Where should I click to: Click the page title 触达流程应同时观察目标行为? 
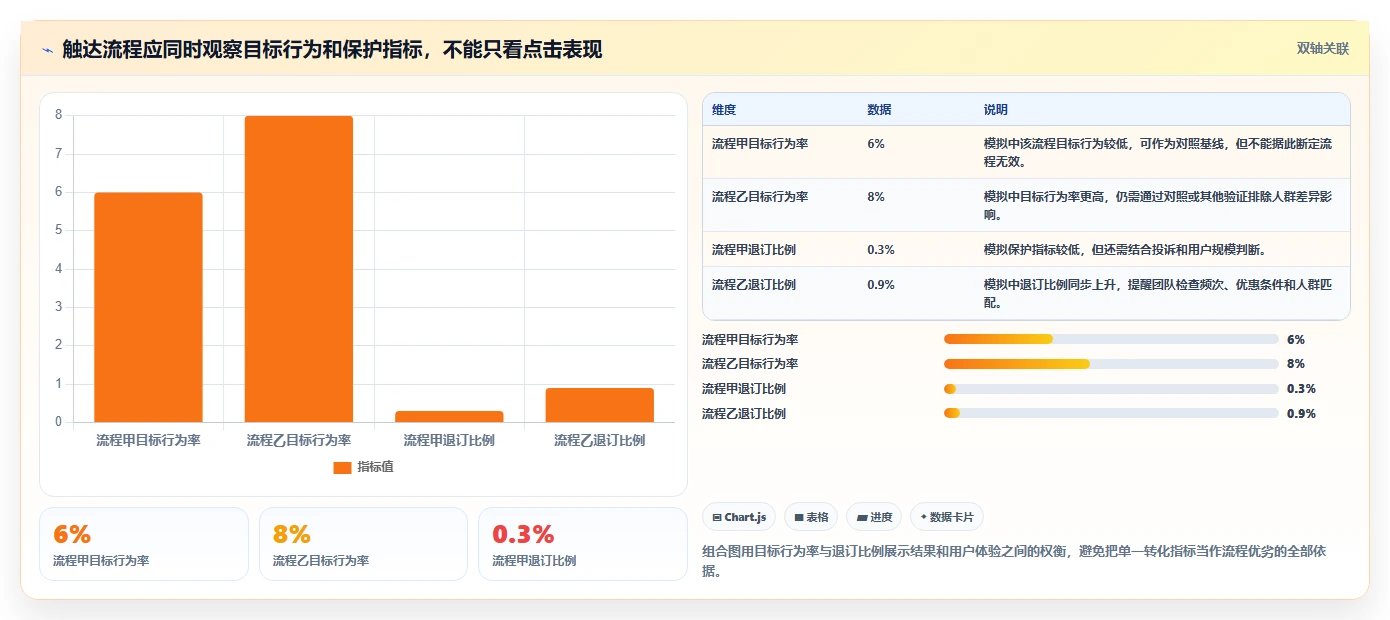pyautogui.click(x=332, y=50)
